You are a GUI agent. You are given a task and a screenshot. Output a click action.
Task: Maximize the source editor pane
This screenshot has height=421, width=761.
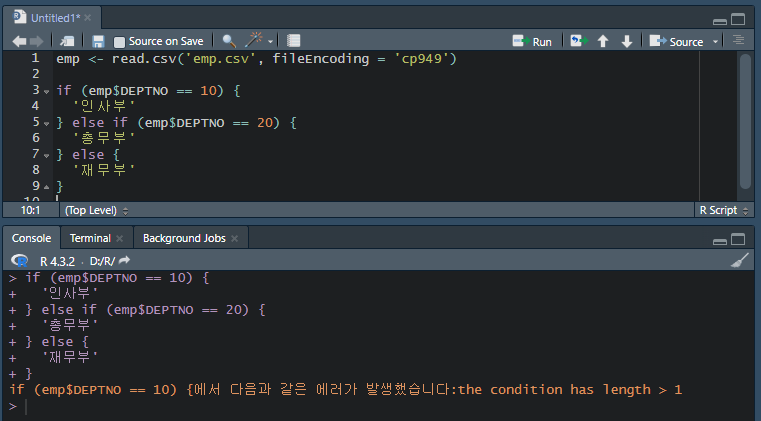(738, 19)
